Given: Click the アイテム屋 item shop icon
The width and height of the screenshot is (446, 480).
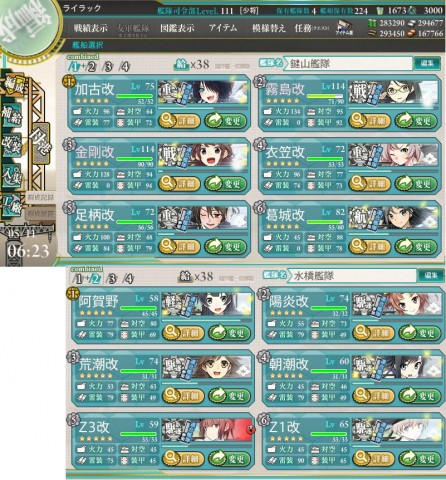Looking at the screenshot, I should pyautogui.click(x=344, y=28).
